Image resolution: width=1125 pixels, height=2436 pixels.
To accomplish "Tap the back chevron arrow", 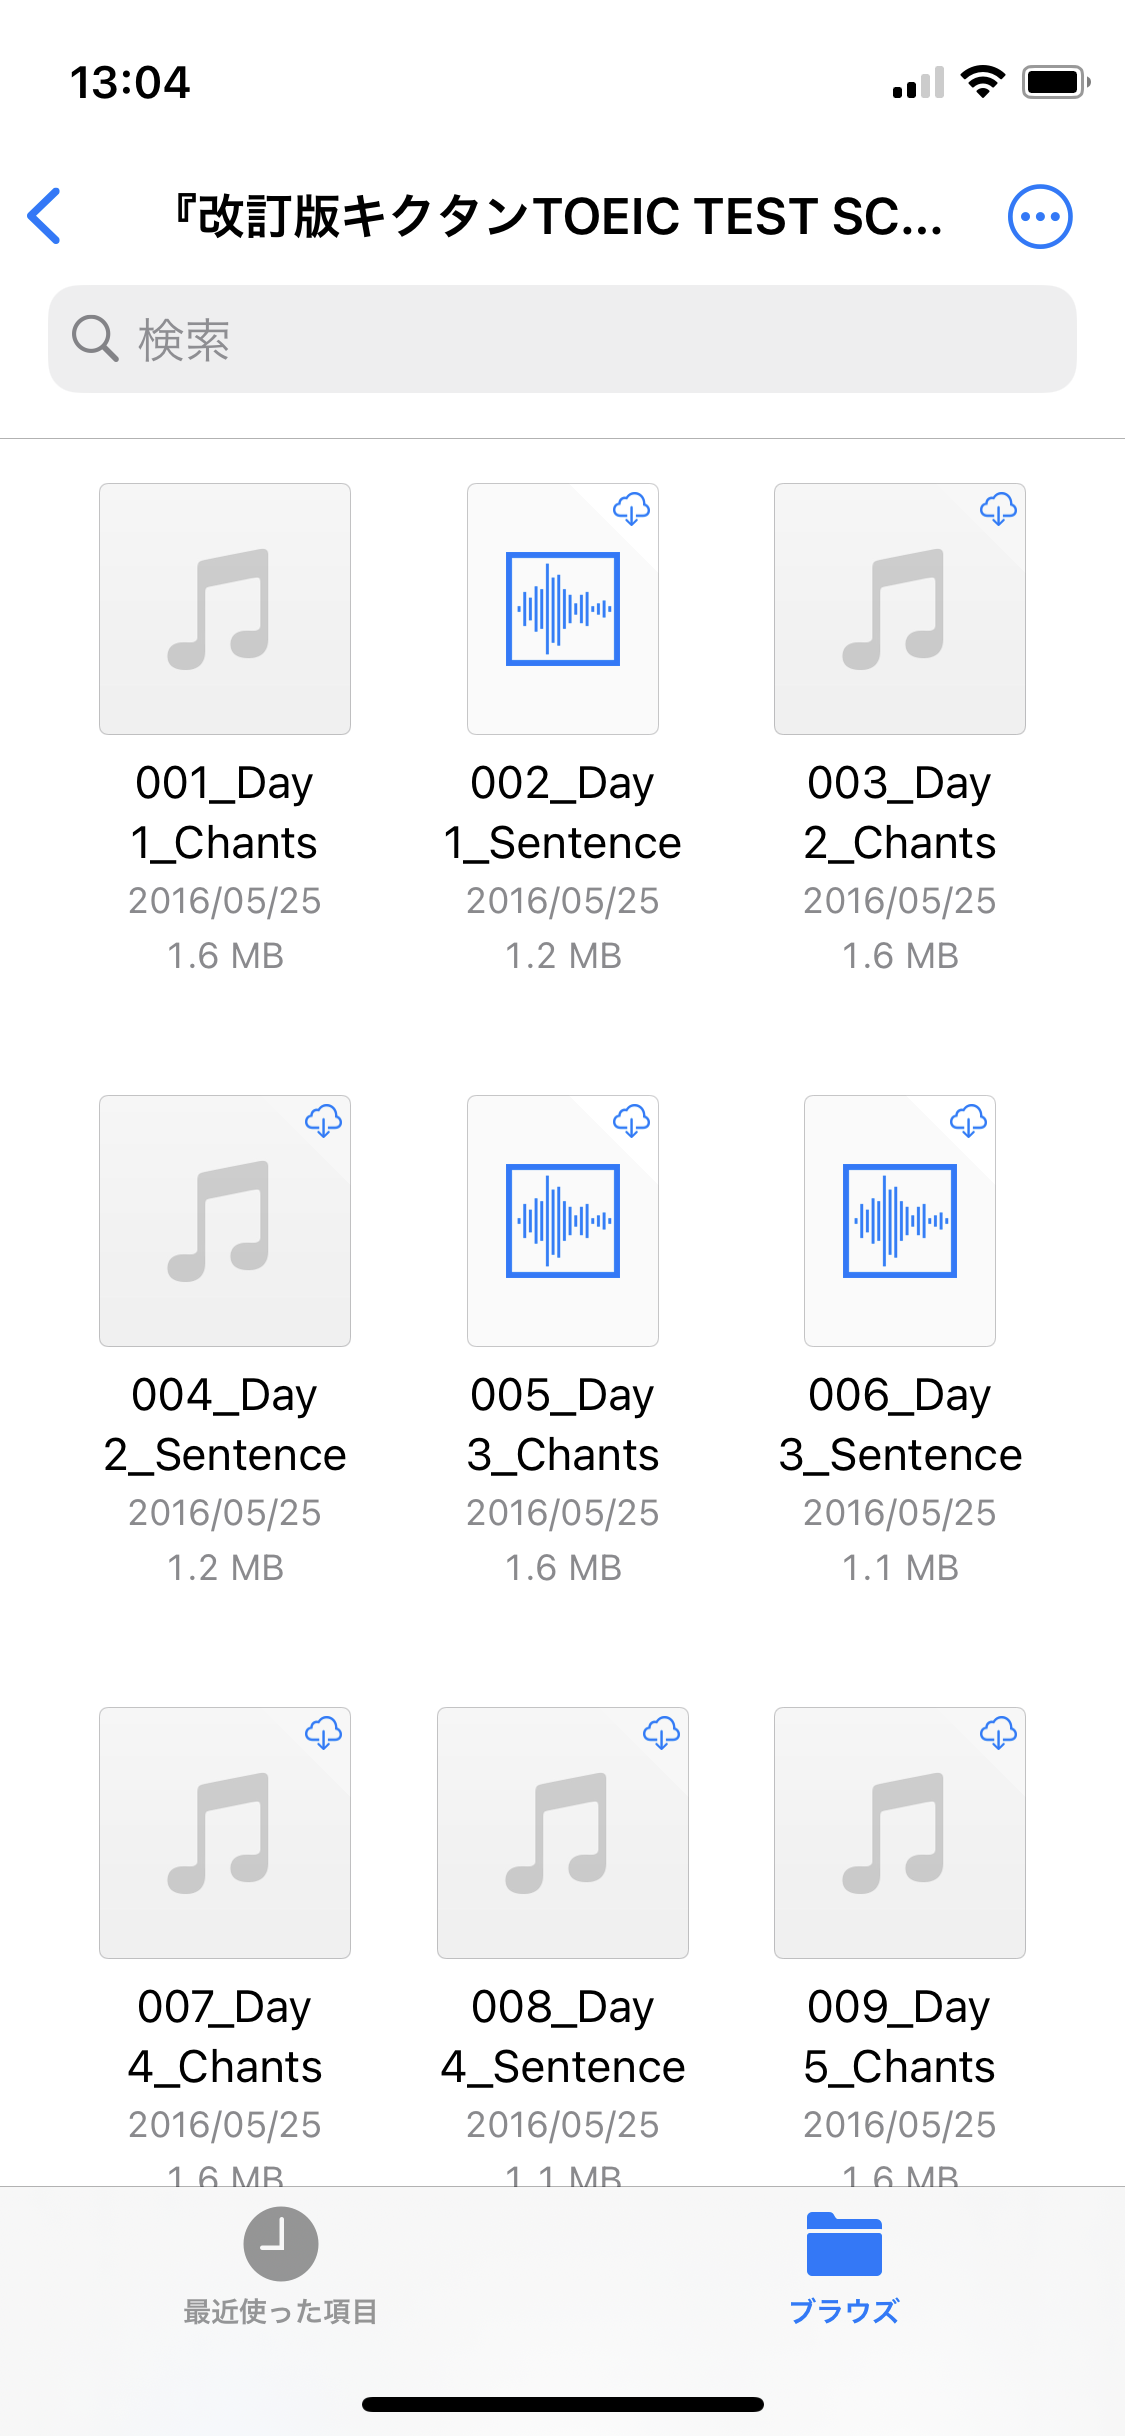I will [45, 216].
